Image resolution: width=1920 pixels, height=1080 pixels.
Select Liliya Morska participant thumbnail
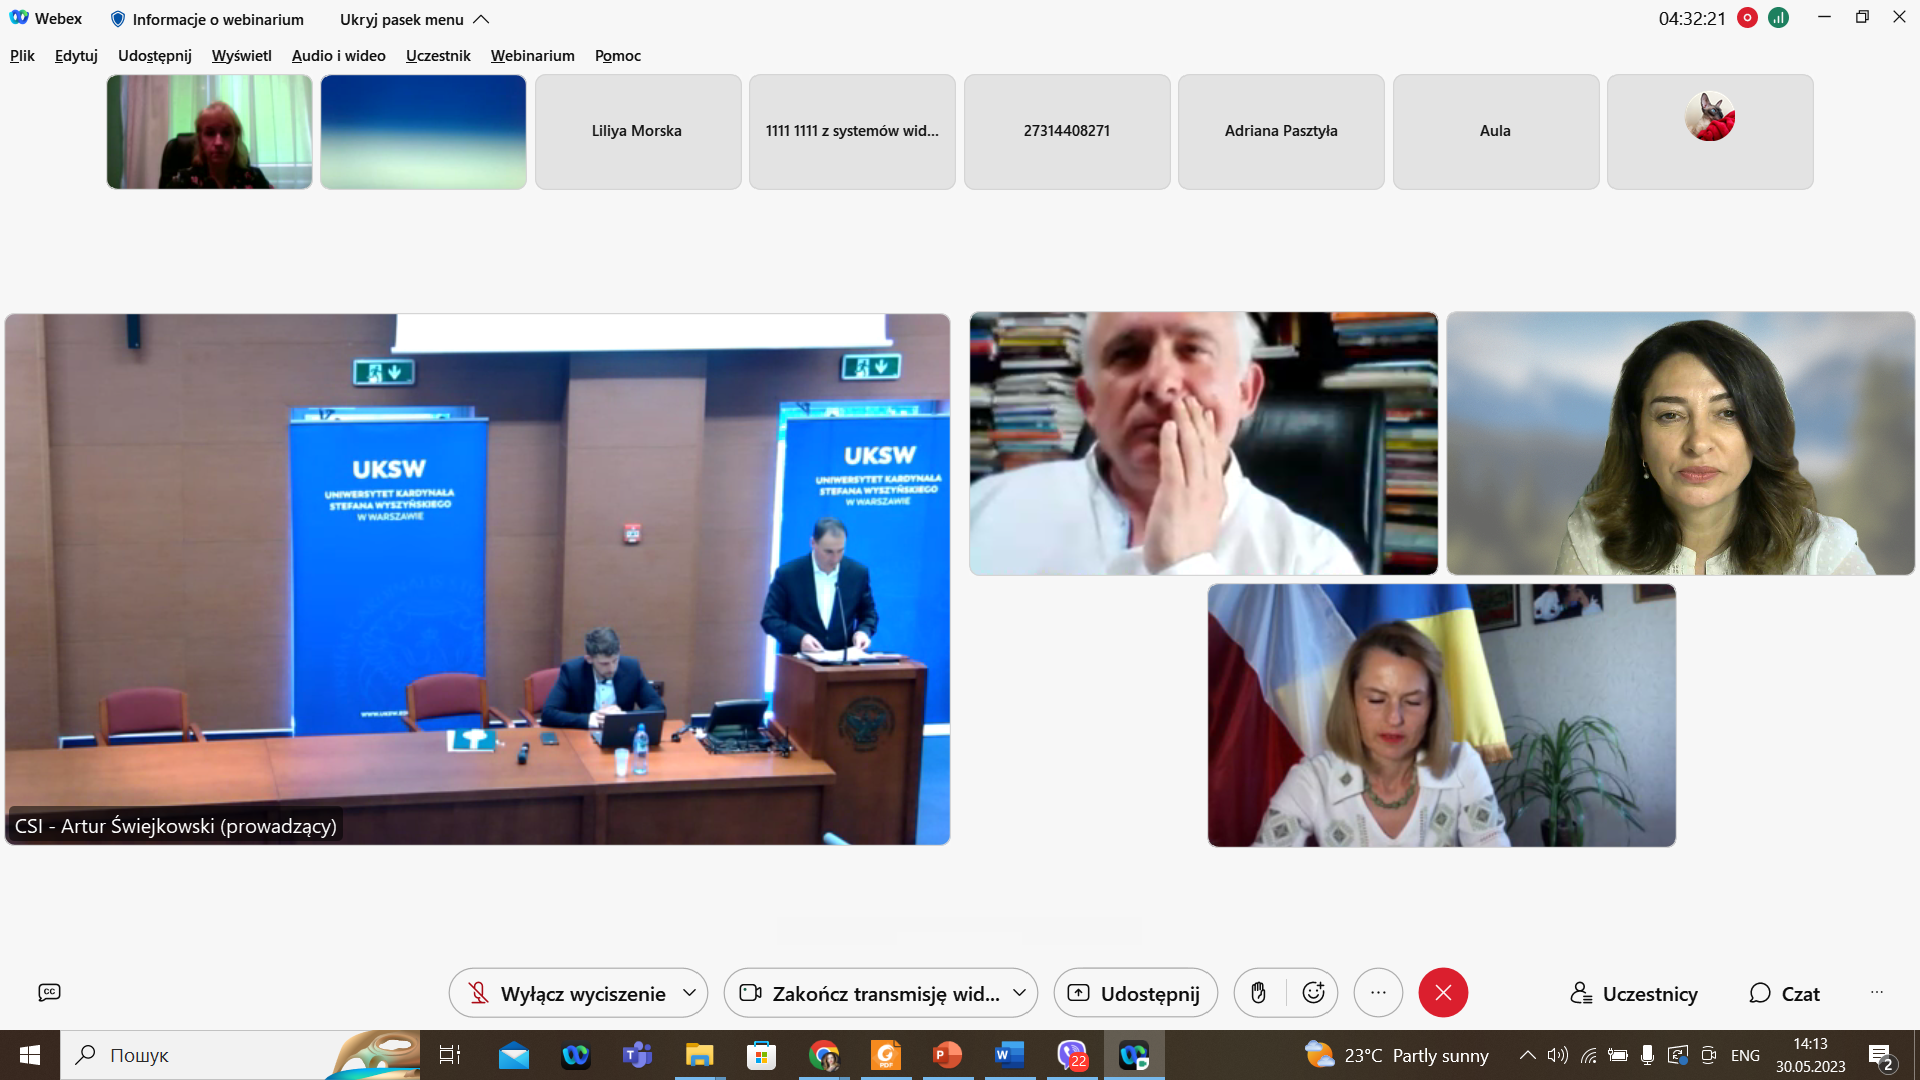point(637,131)
